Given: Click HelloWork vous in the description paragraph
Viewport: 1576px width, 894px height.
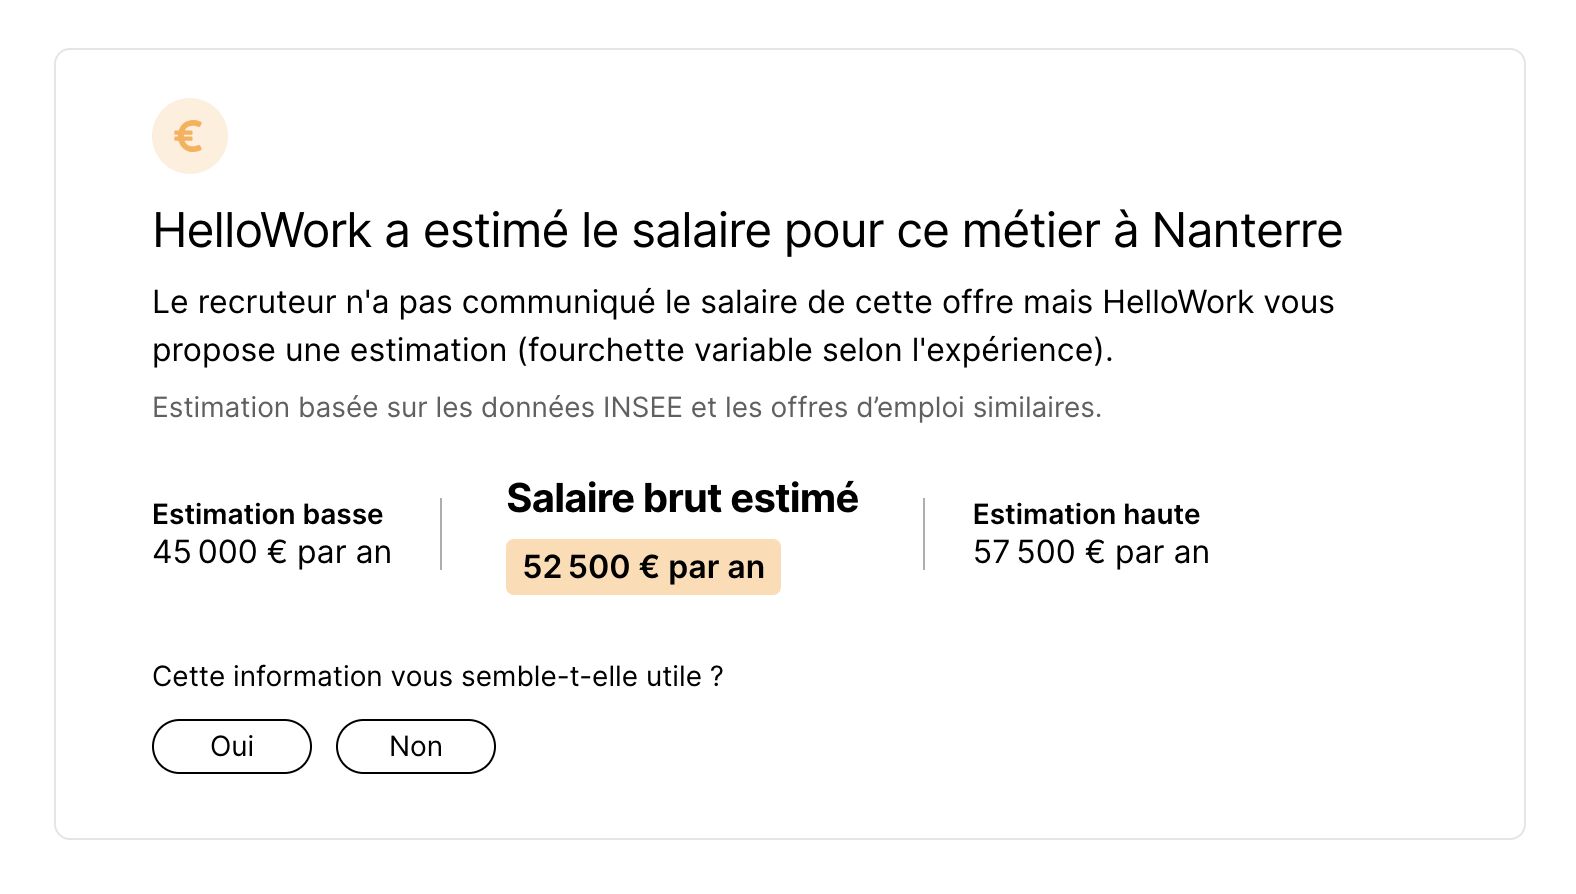Looking at the screenshot, I should coord(1218,302).
